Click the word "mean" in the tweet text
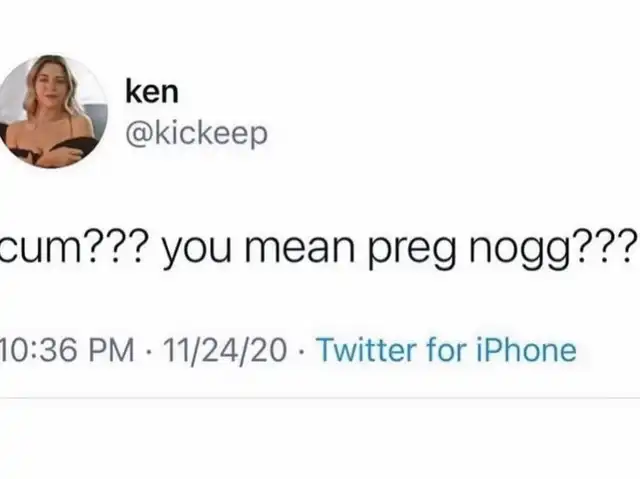The image size is (640, 479). (x=300, y=246)
